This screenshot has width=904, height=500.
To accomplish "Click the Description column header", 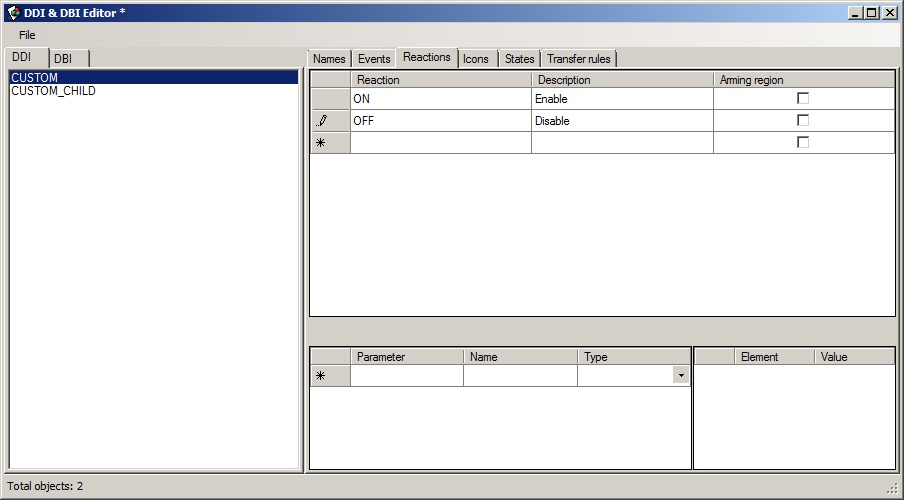I will point(622,80).
